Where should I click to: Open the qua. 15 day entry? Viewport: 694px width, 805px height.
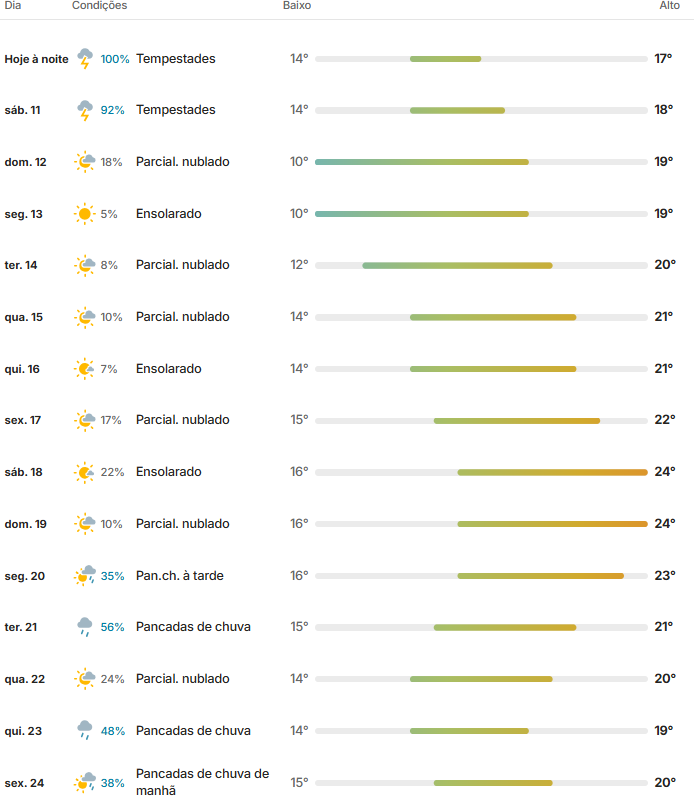(x=347, y=317)
